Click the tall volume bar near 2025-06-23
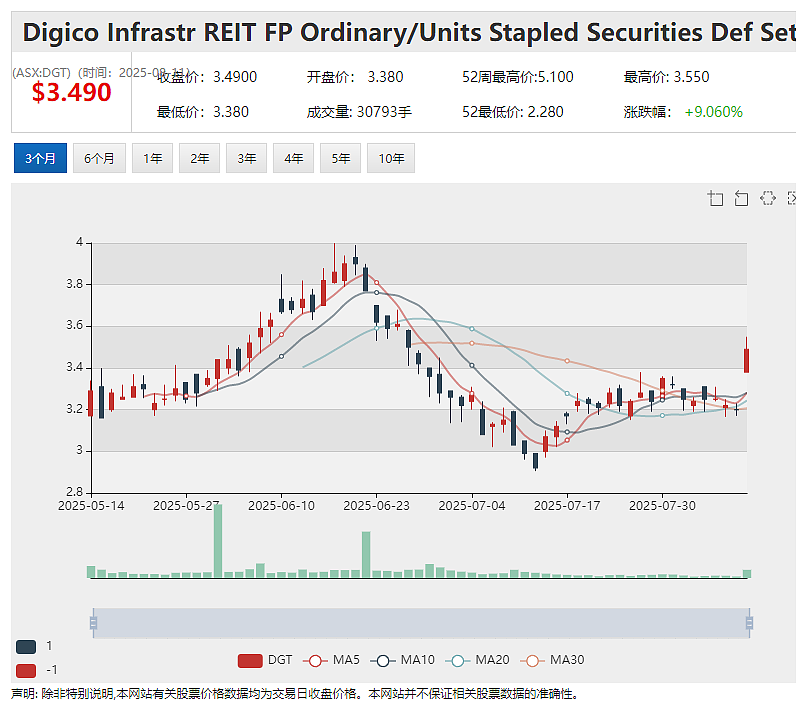This screenshot has width=811, height=712. [x=366, y=554]
